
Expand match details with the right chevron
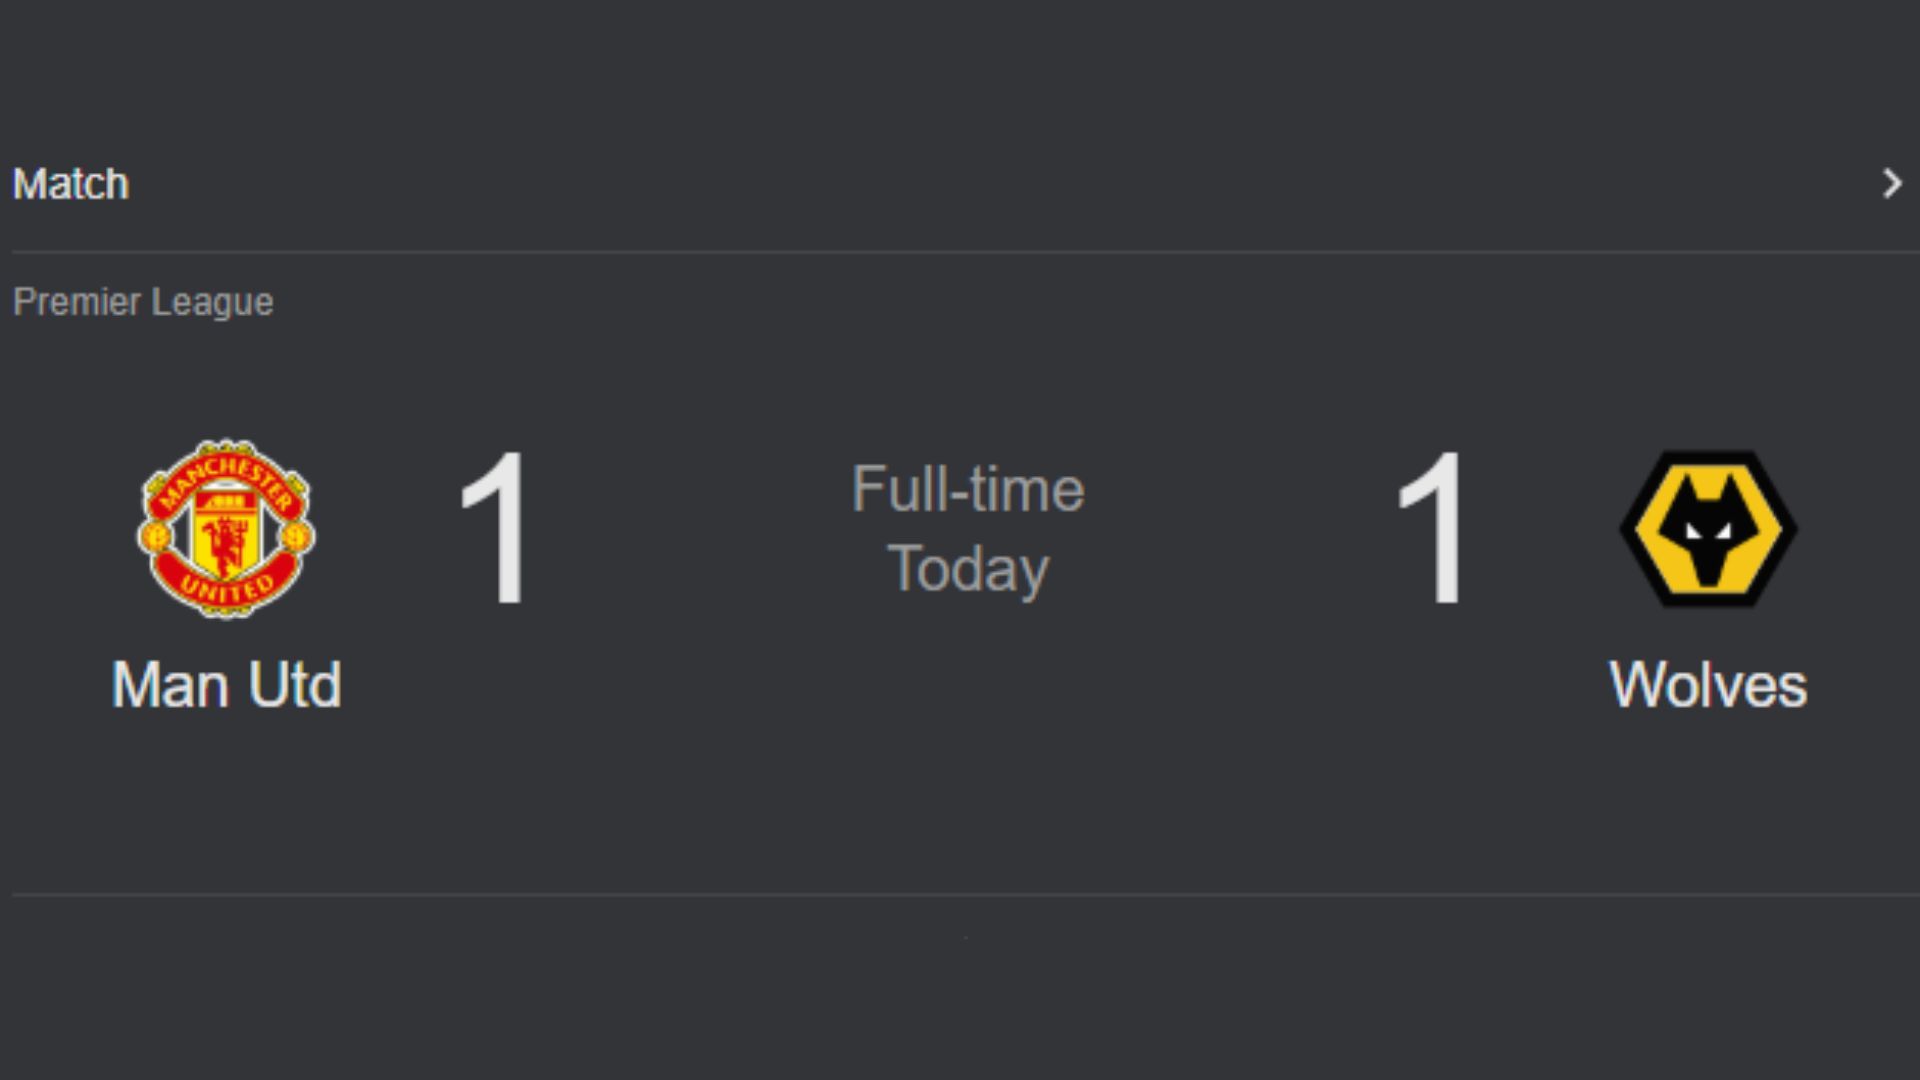1891,184
